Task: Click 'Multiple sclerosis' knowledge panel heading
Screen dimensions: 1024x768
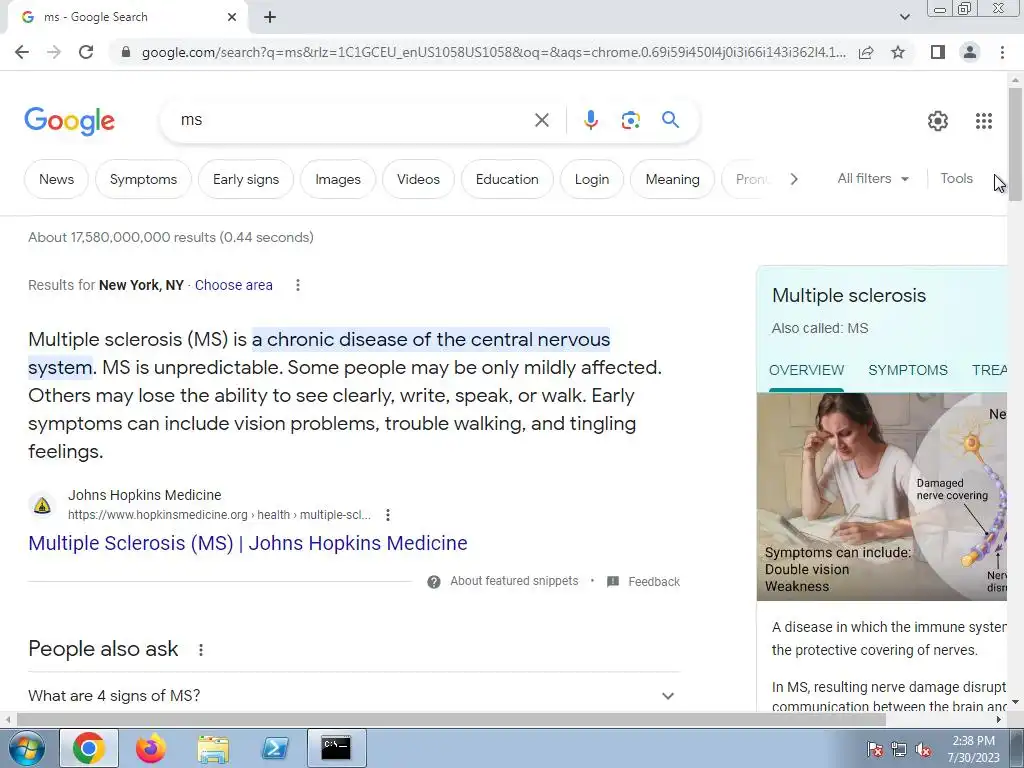Action: coord(849,295)
